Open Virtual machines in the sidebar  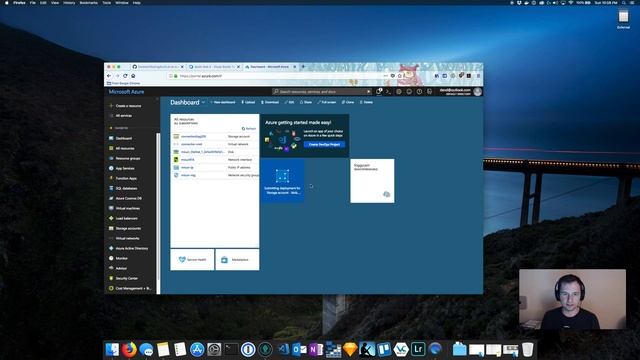pyautogui.click(x=125, y=208)
